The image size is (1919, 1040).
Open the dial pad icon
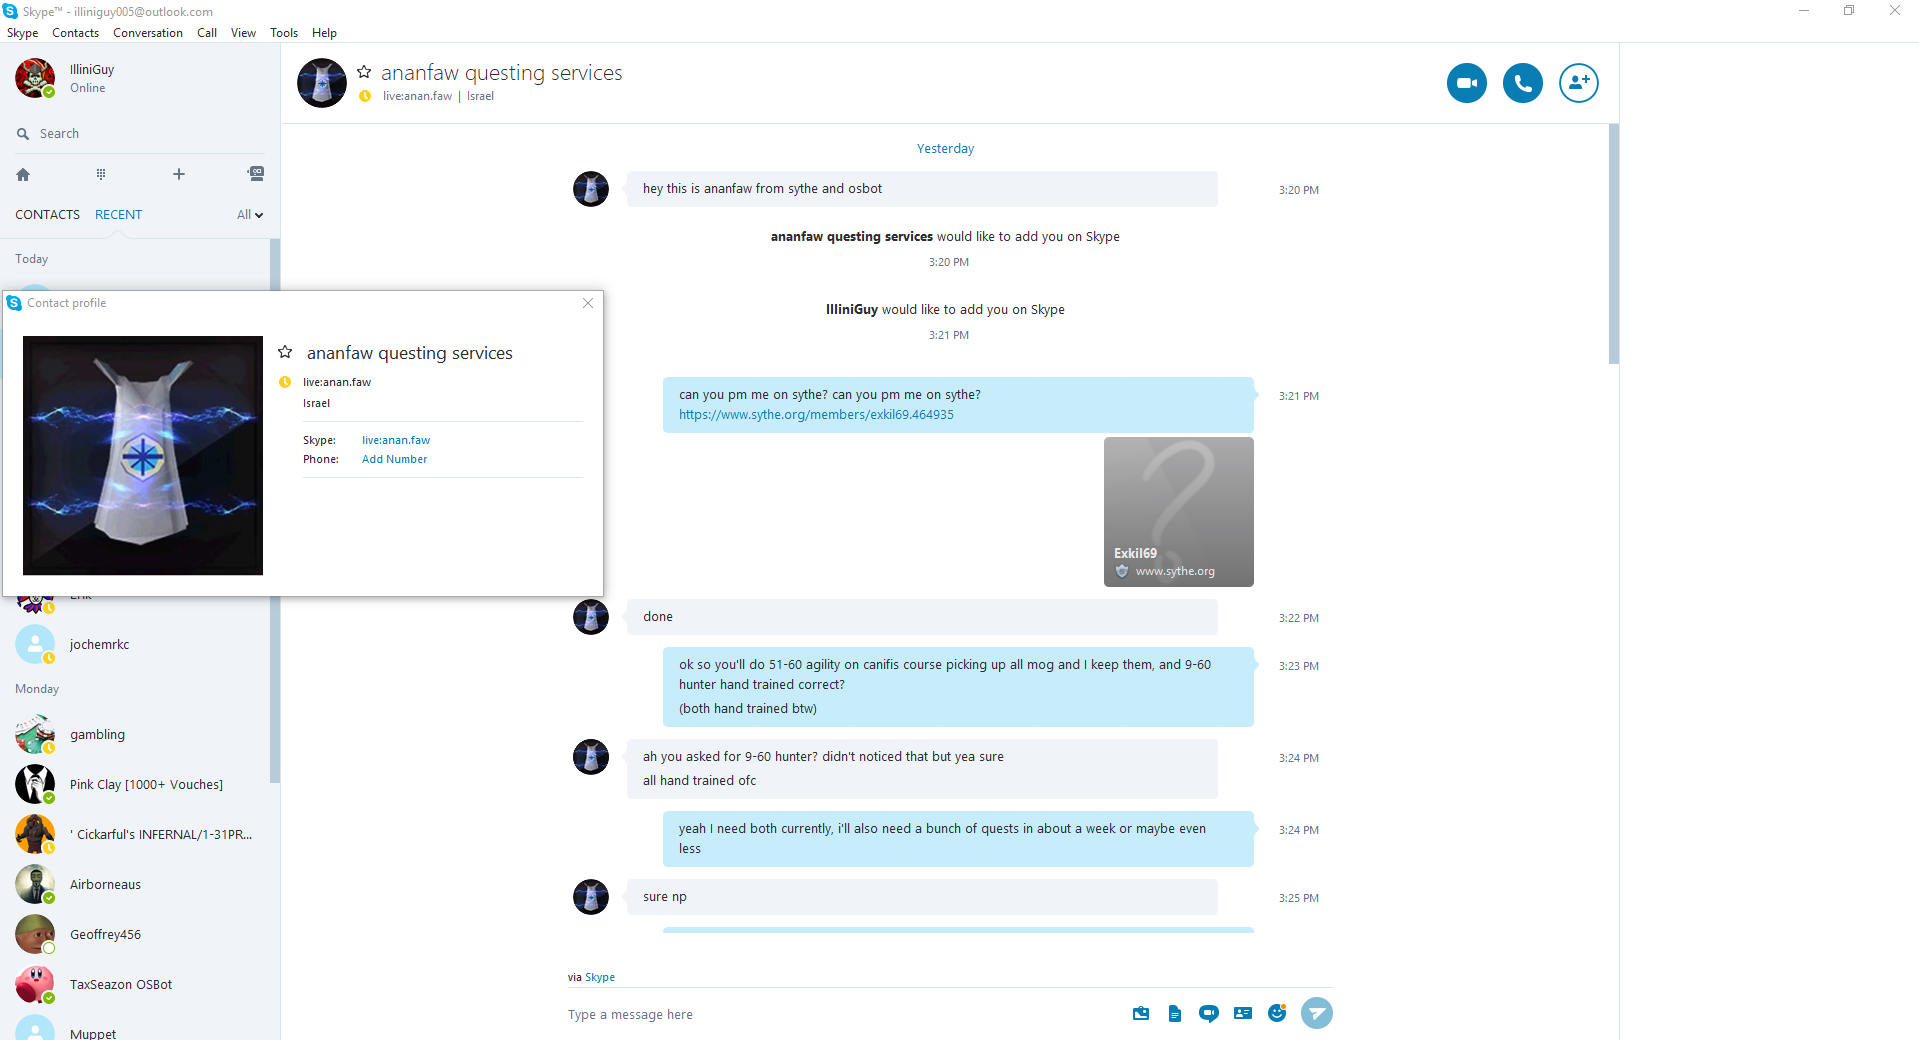pos(100,174)
